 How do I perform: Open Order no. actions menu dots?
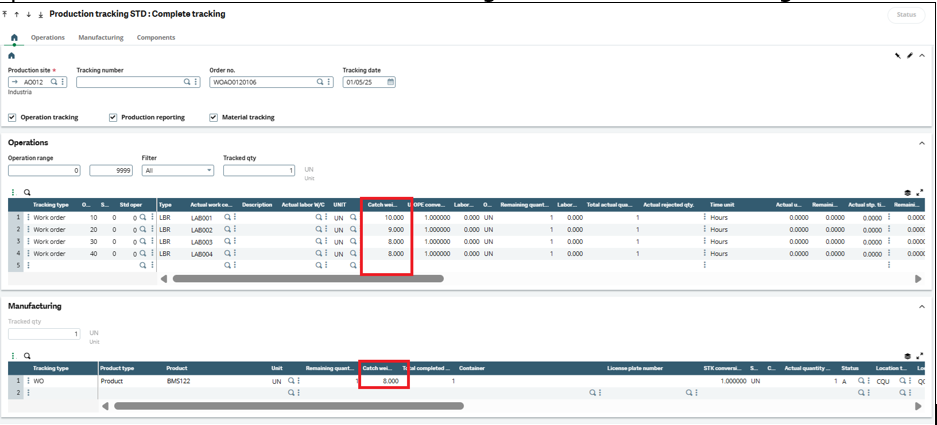coord(329,82)
